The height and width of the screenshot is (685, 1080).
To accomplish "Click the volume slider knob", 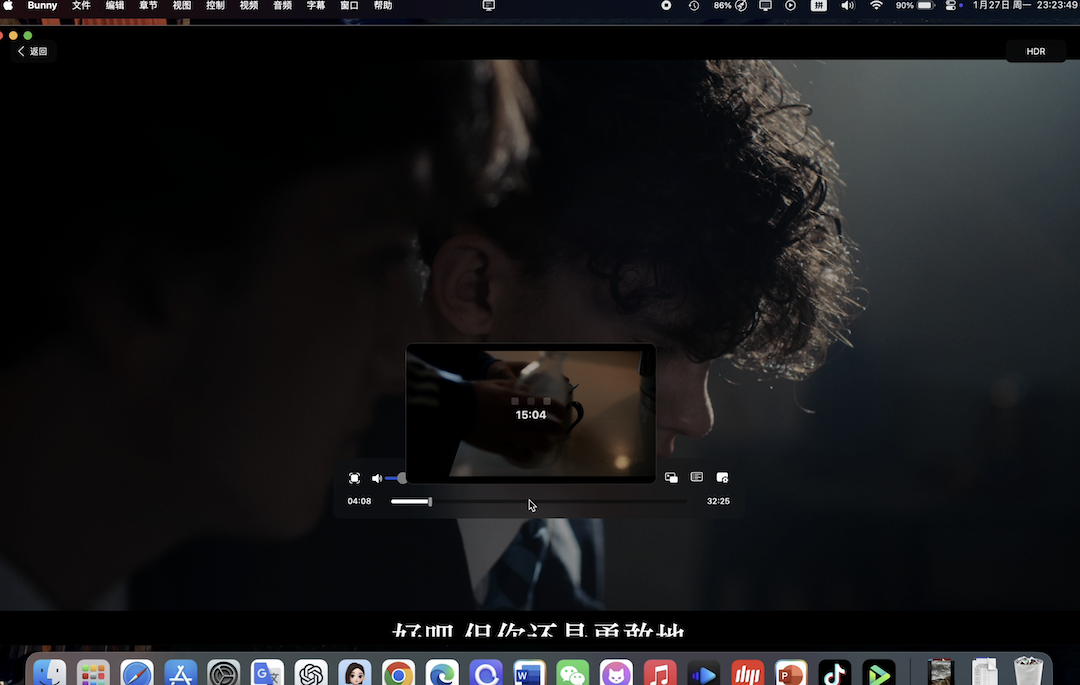I will click(402, 478).
